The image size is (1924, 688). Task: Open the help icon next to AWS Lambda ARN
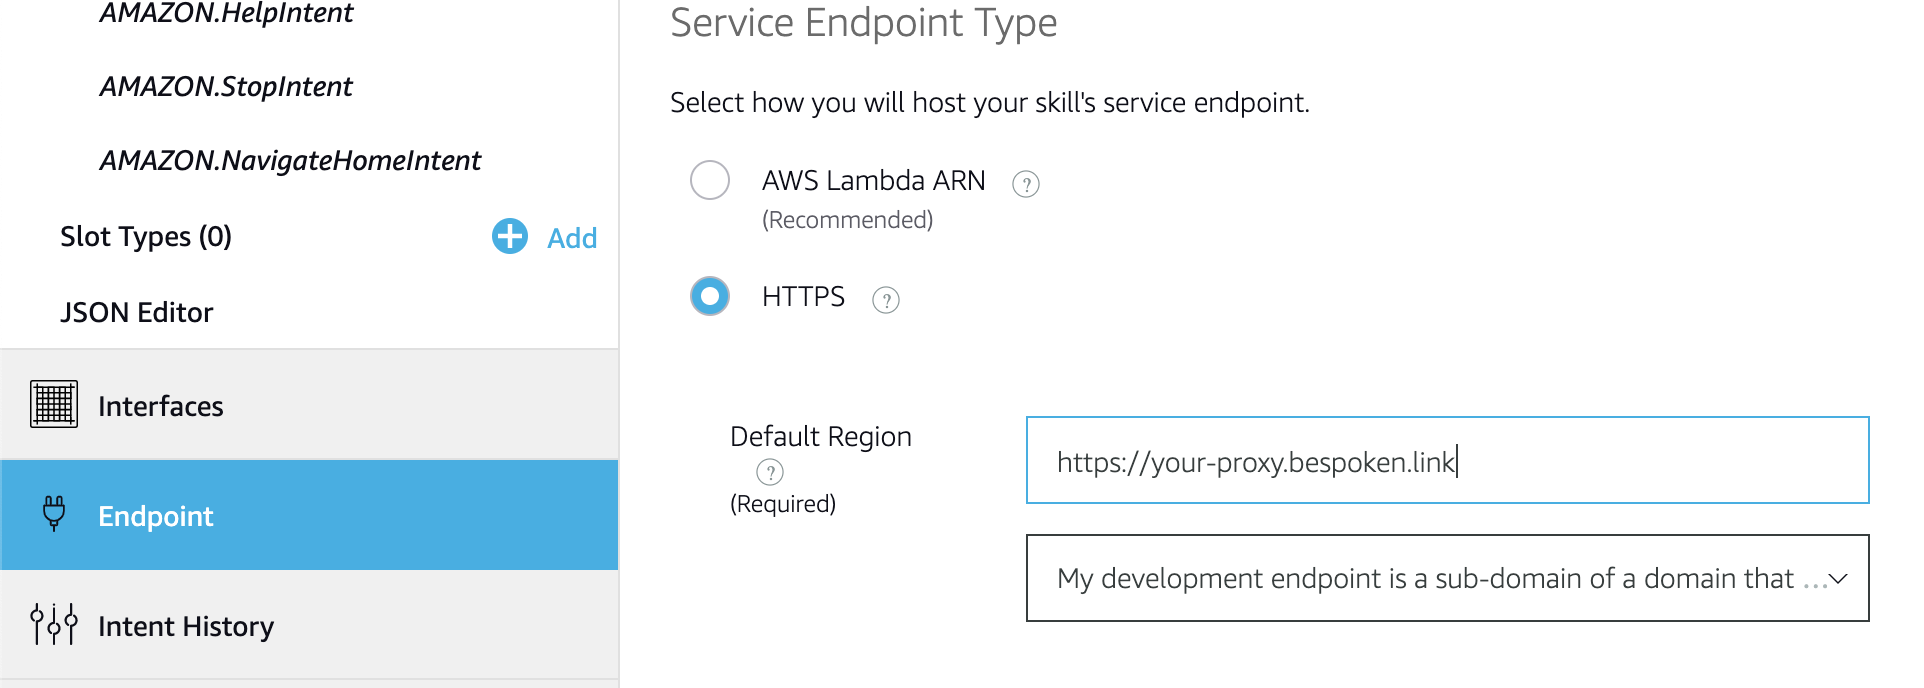point(1026,184)
